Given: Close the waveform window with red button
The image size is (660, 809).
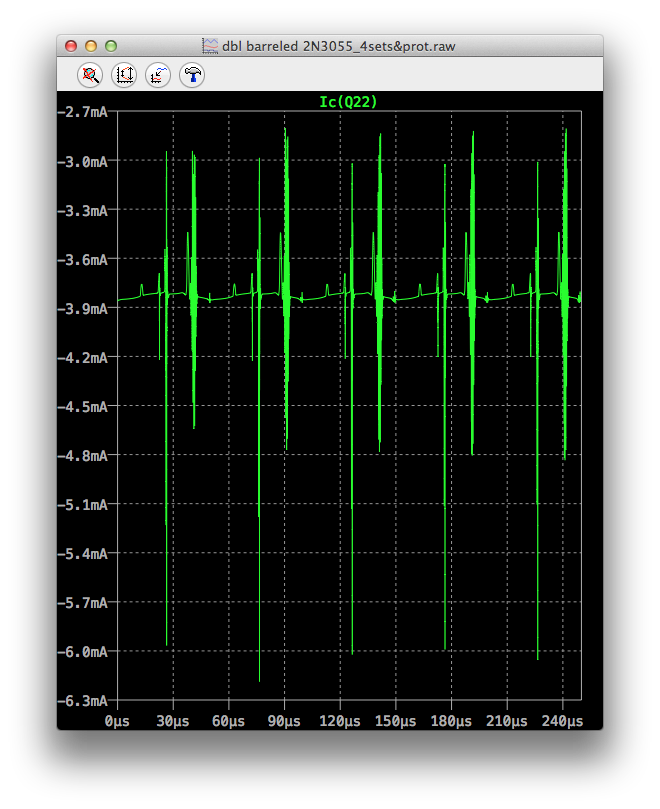Looking at the screenshot, I should 71,46.
